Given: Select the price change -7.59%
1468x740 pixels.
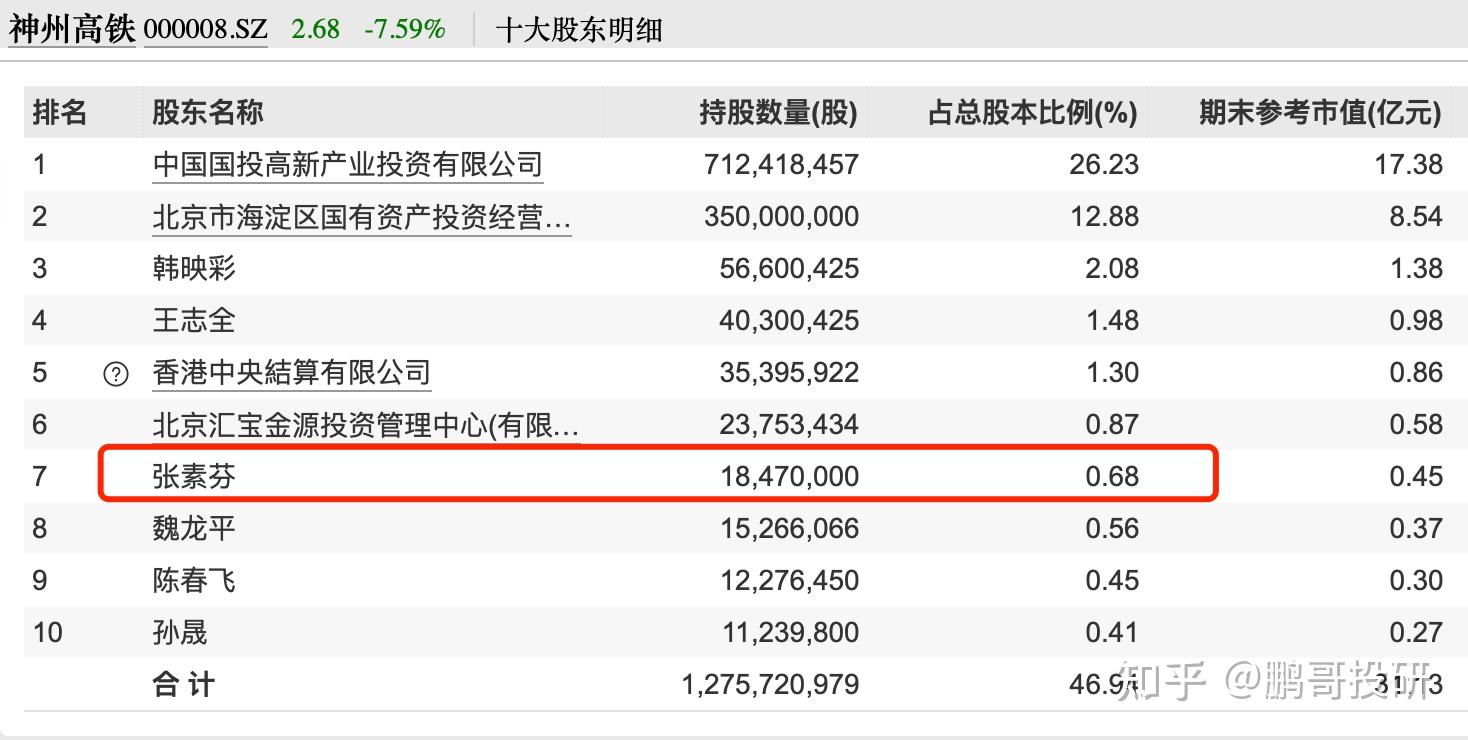Looking at the screenshot, I should [405, 29].
